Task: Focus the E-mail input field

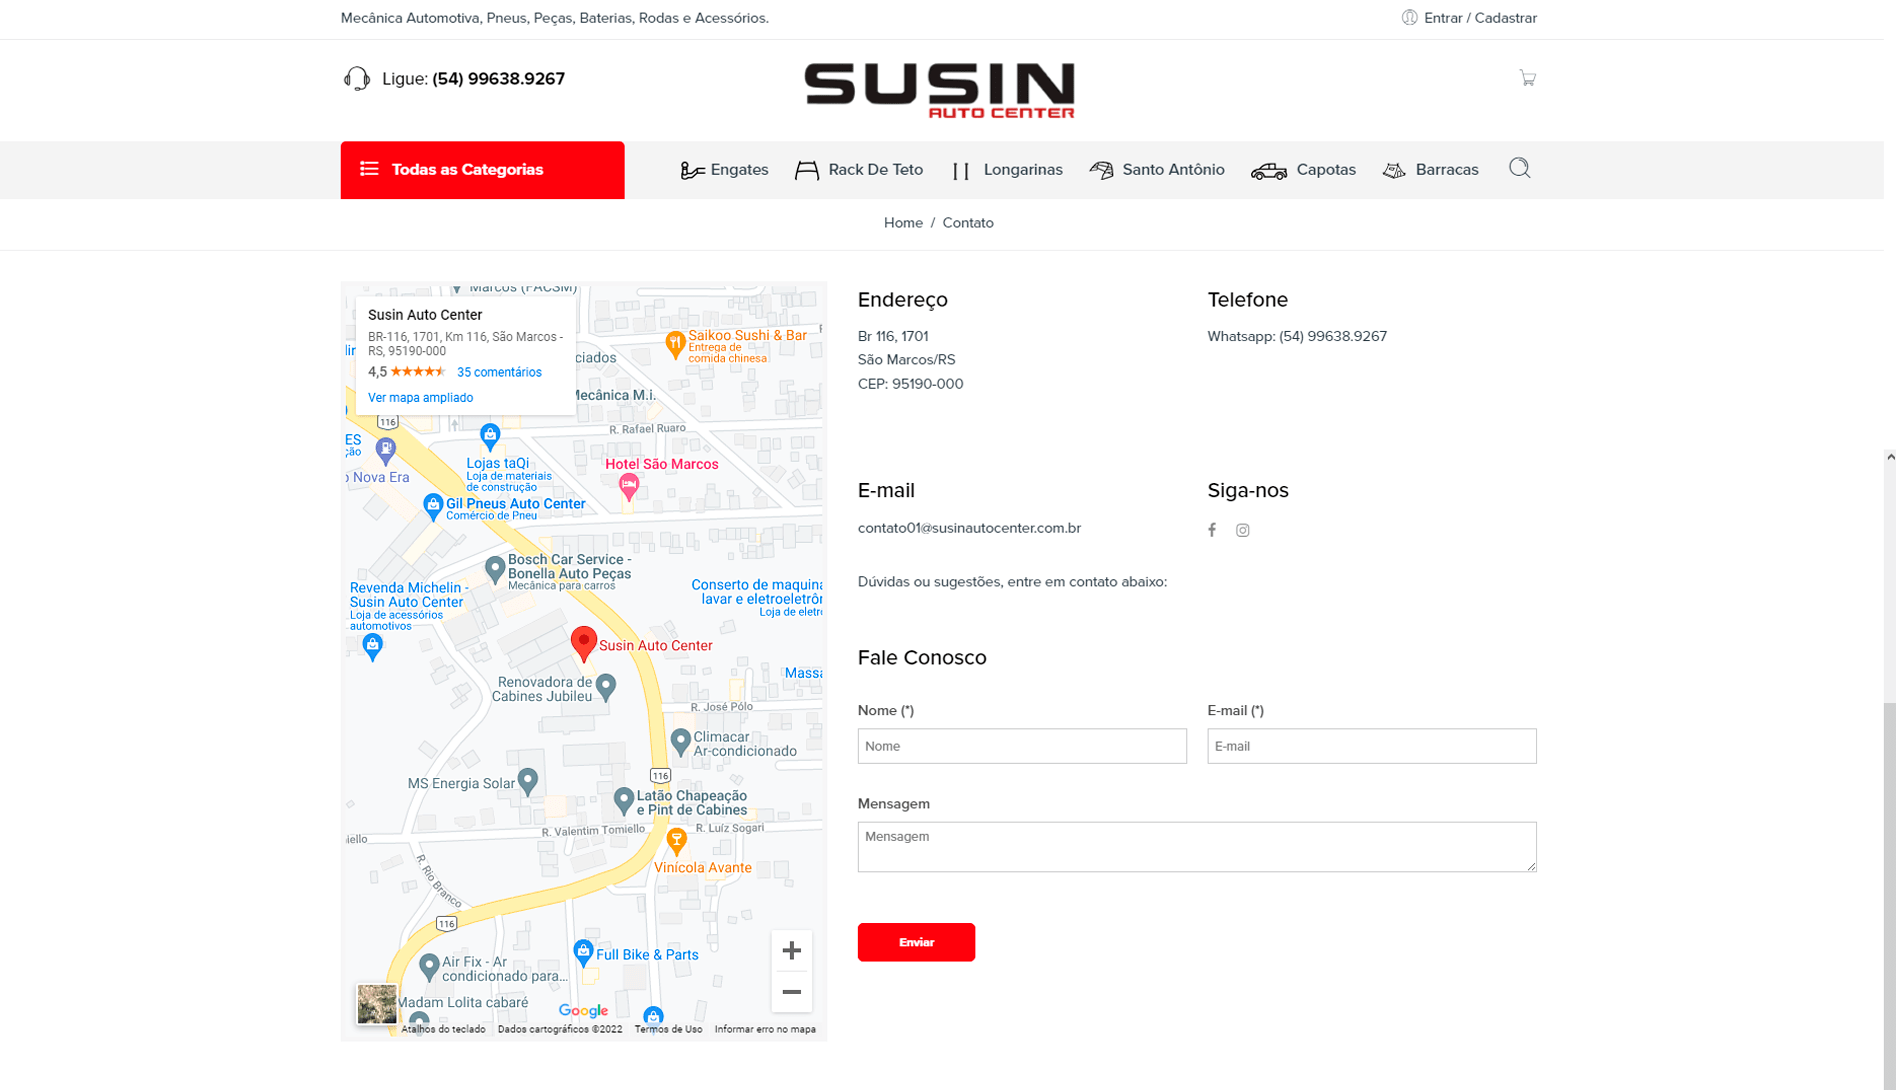Action: click(x=1371, y=746)
